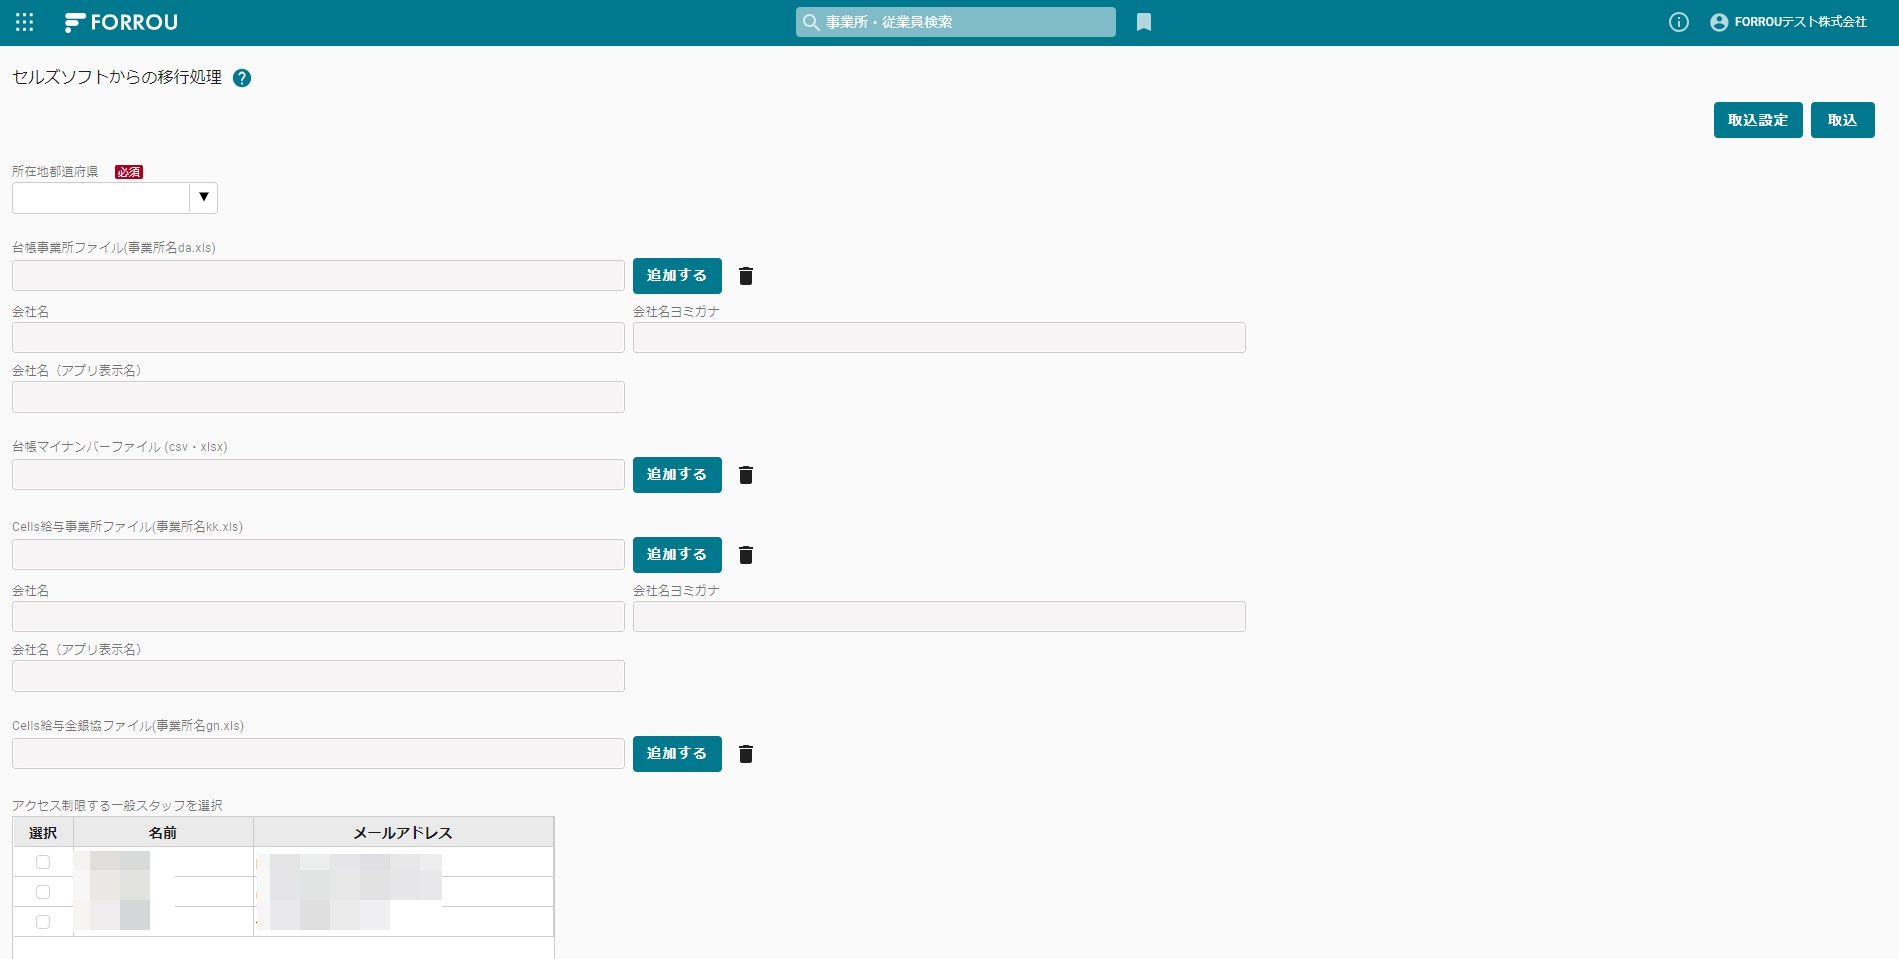Delete 台帳マイナンバーファイル via trash icon
The image size is (1899, 959).
[x=746, y=475]
